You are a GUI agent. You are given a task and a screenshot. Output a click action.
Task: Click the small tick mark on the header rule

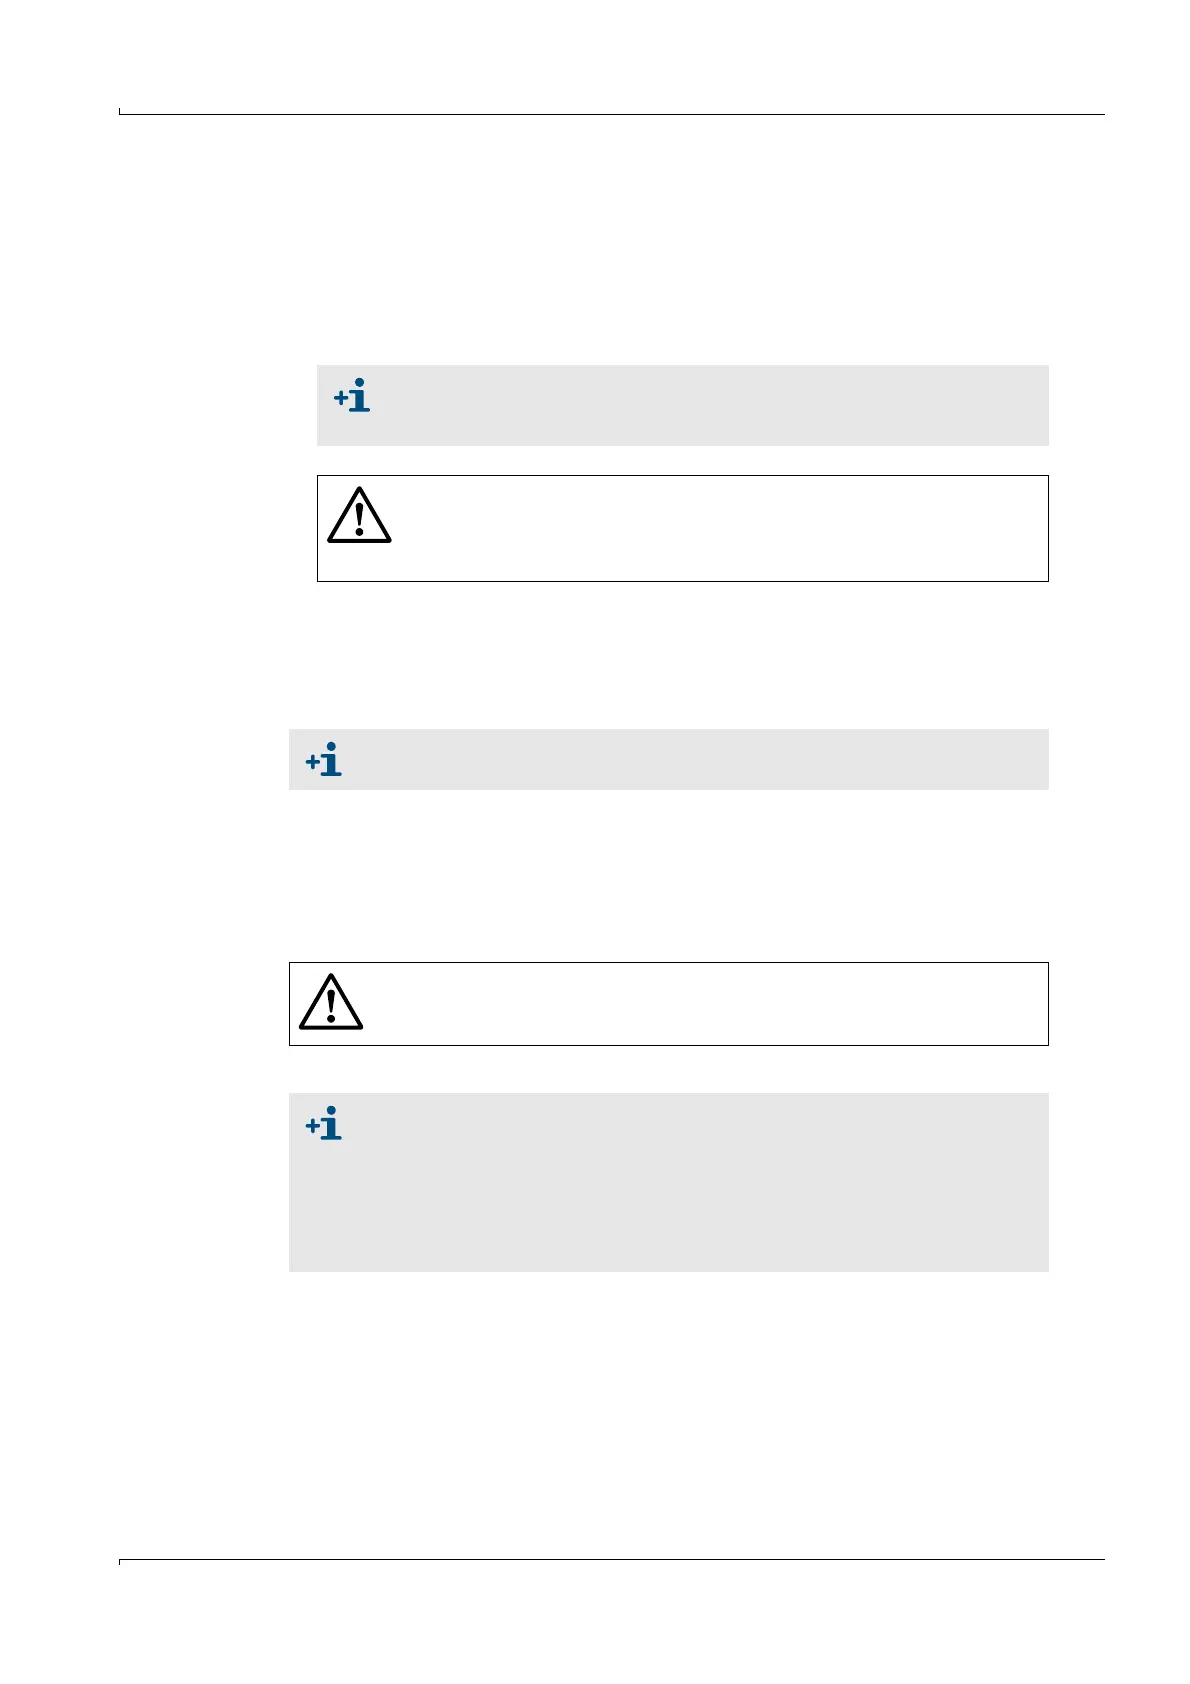tap(120, 111)
